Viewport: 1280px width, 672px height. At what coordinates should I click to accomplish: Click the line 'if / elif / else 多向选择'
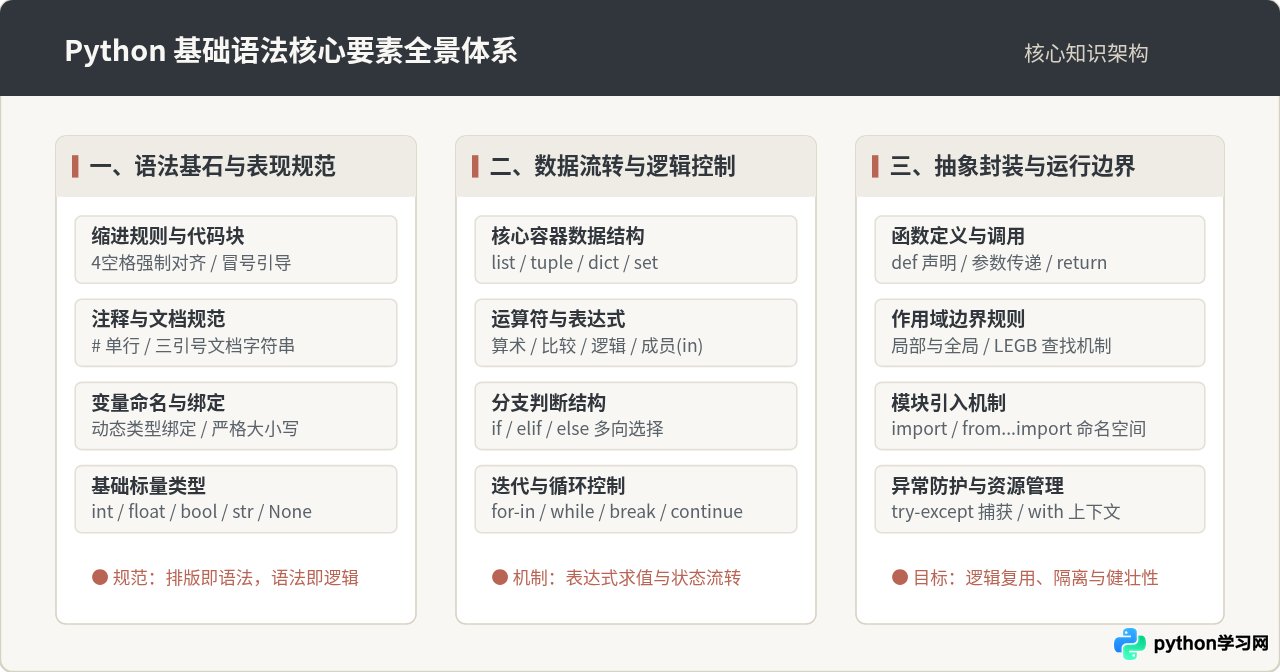[x=577, y=429]
